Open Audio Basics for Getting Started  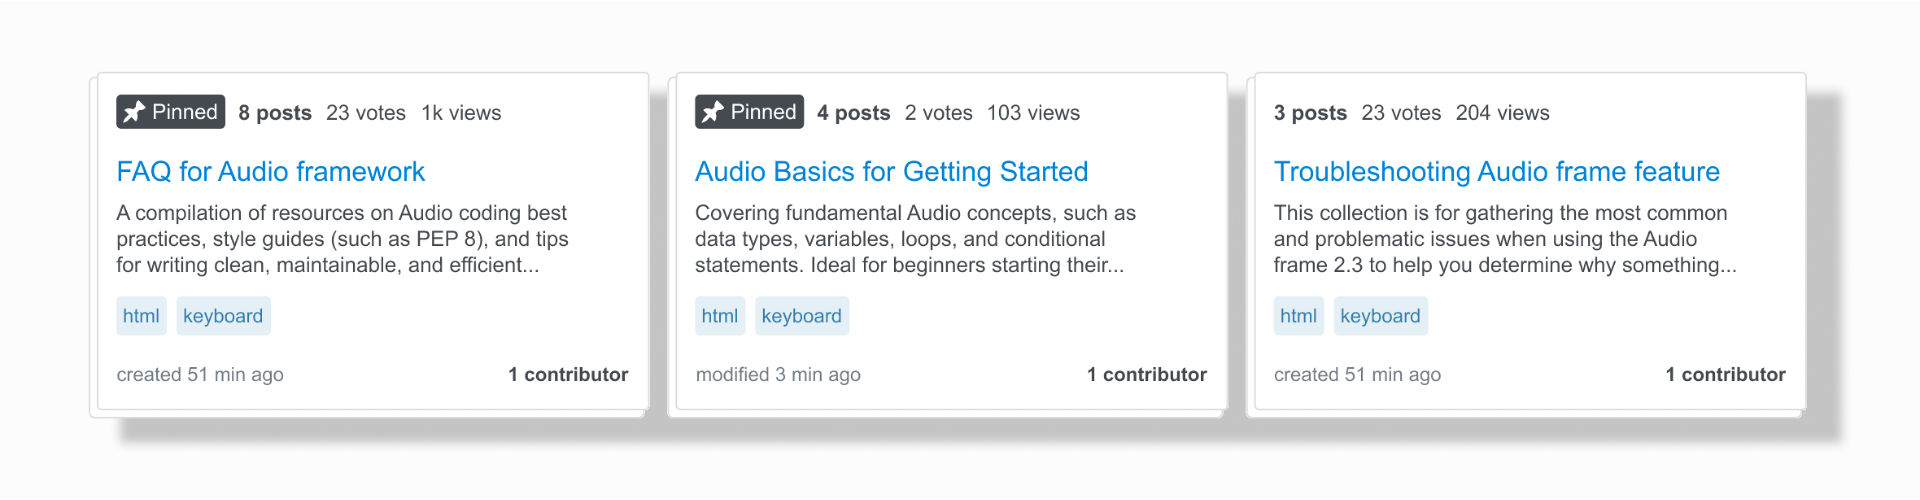pos(891,172)
